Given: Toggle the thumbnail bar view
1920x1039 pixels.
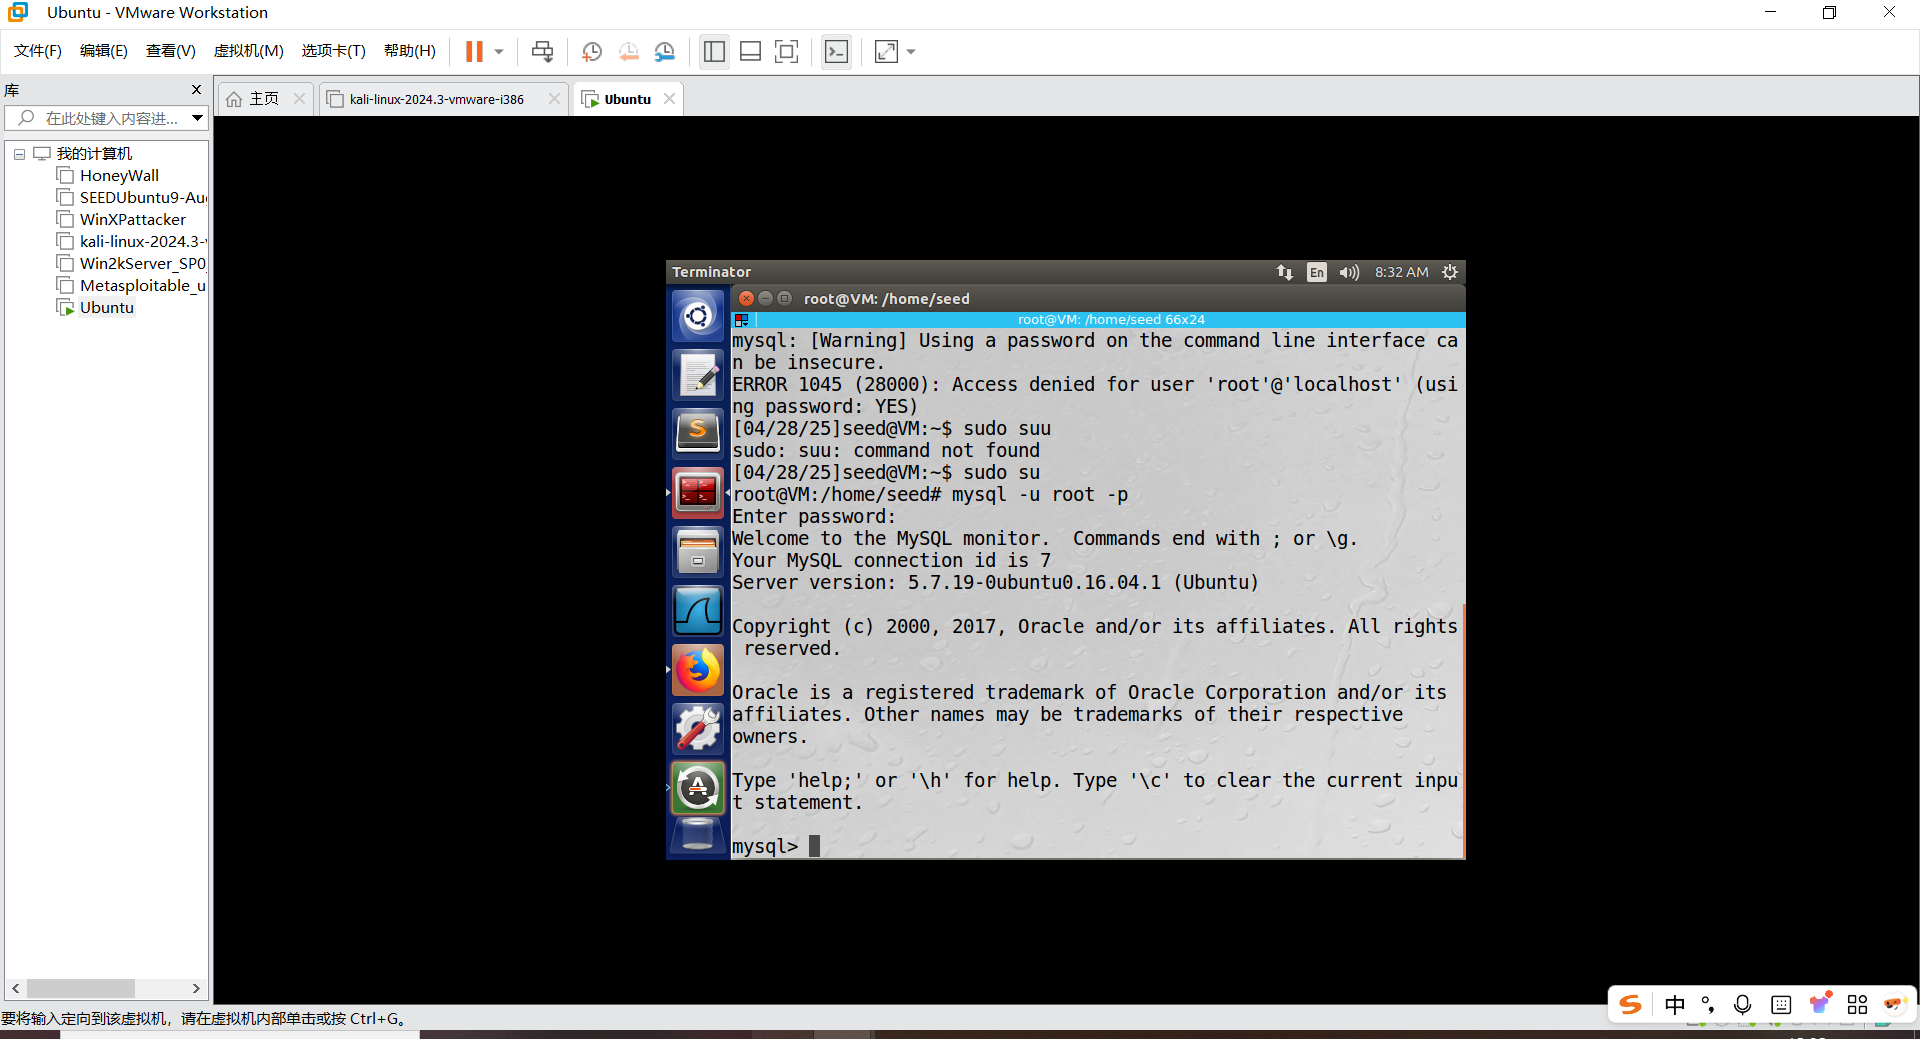Looking at the screenshot, I should (x=751, y=51).
